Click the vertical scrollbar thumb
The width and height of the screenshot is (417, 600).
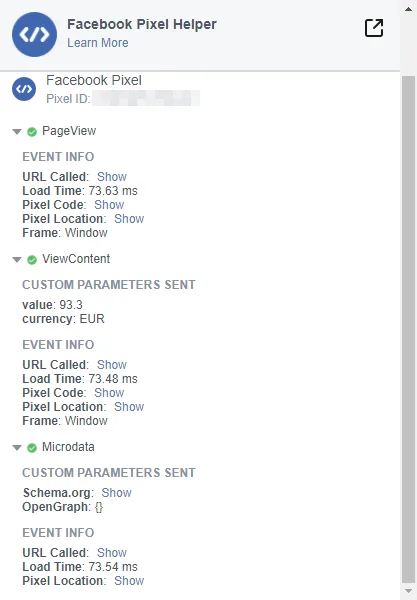click(408, 329)
